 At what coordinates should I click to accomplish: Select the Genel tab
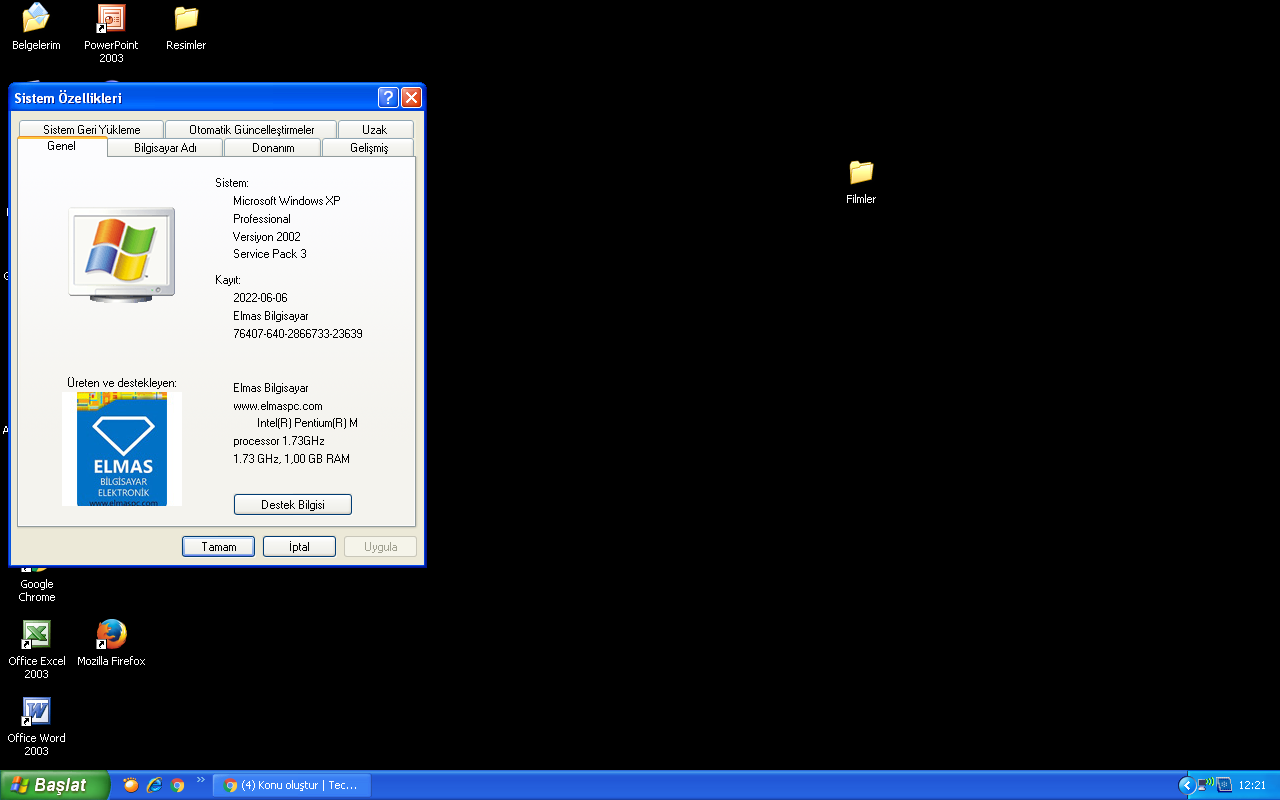coord(61,146)
